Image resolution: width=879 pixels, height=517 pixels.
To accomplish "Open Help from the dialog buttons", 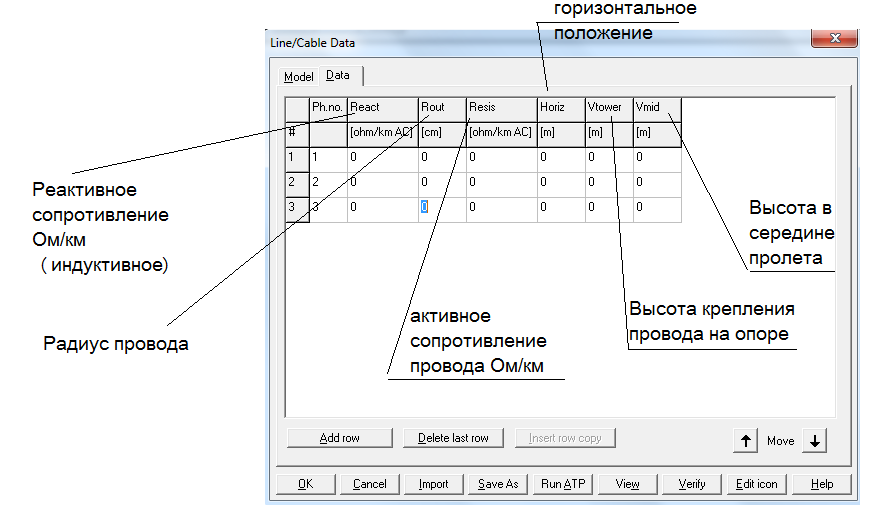I will coord(822,484).
